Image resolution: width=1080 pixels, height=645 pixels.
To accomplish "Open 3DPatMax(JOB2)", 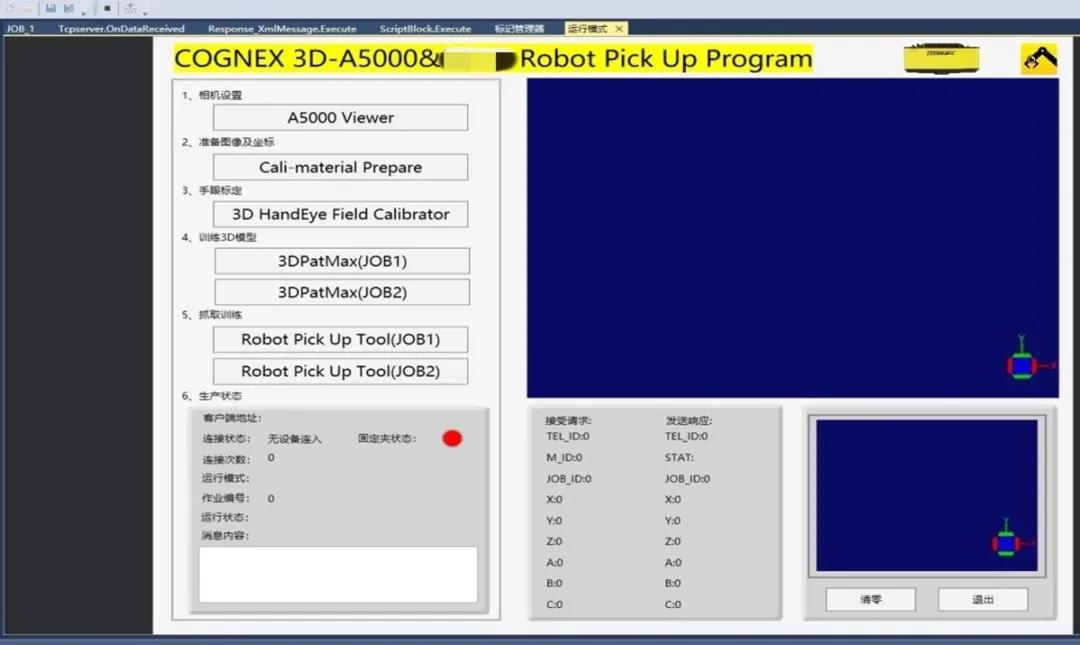I will [x=342, y=291].
